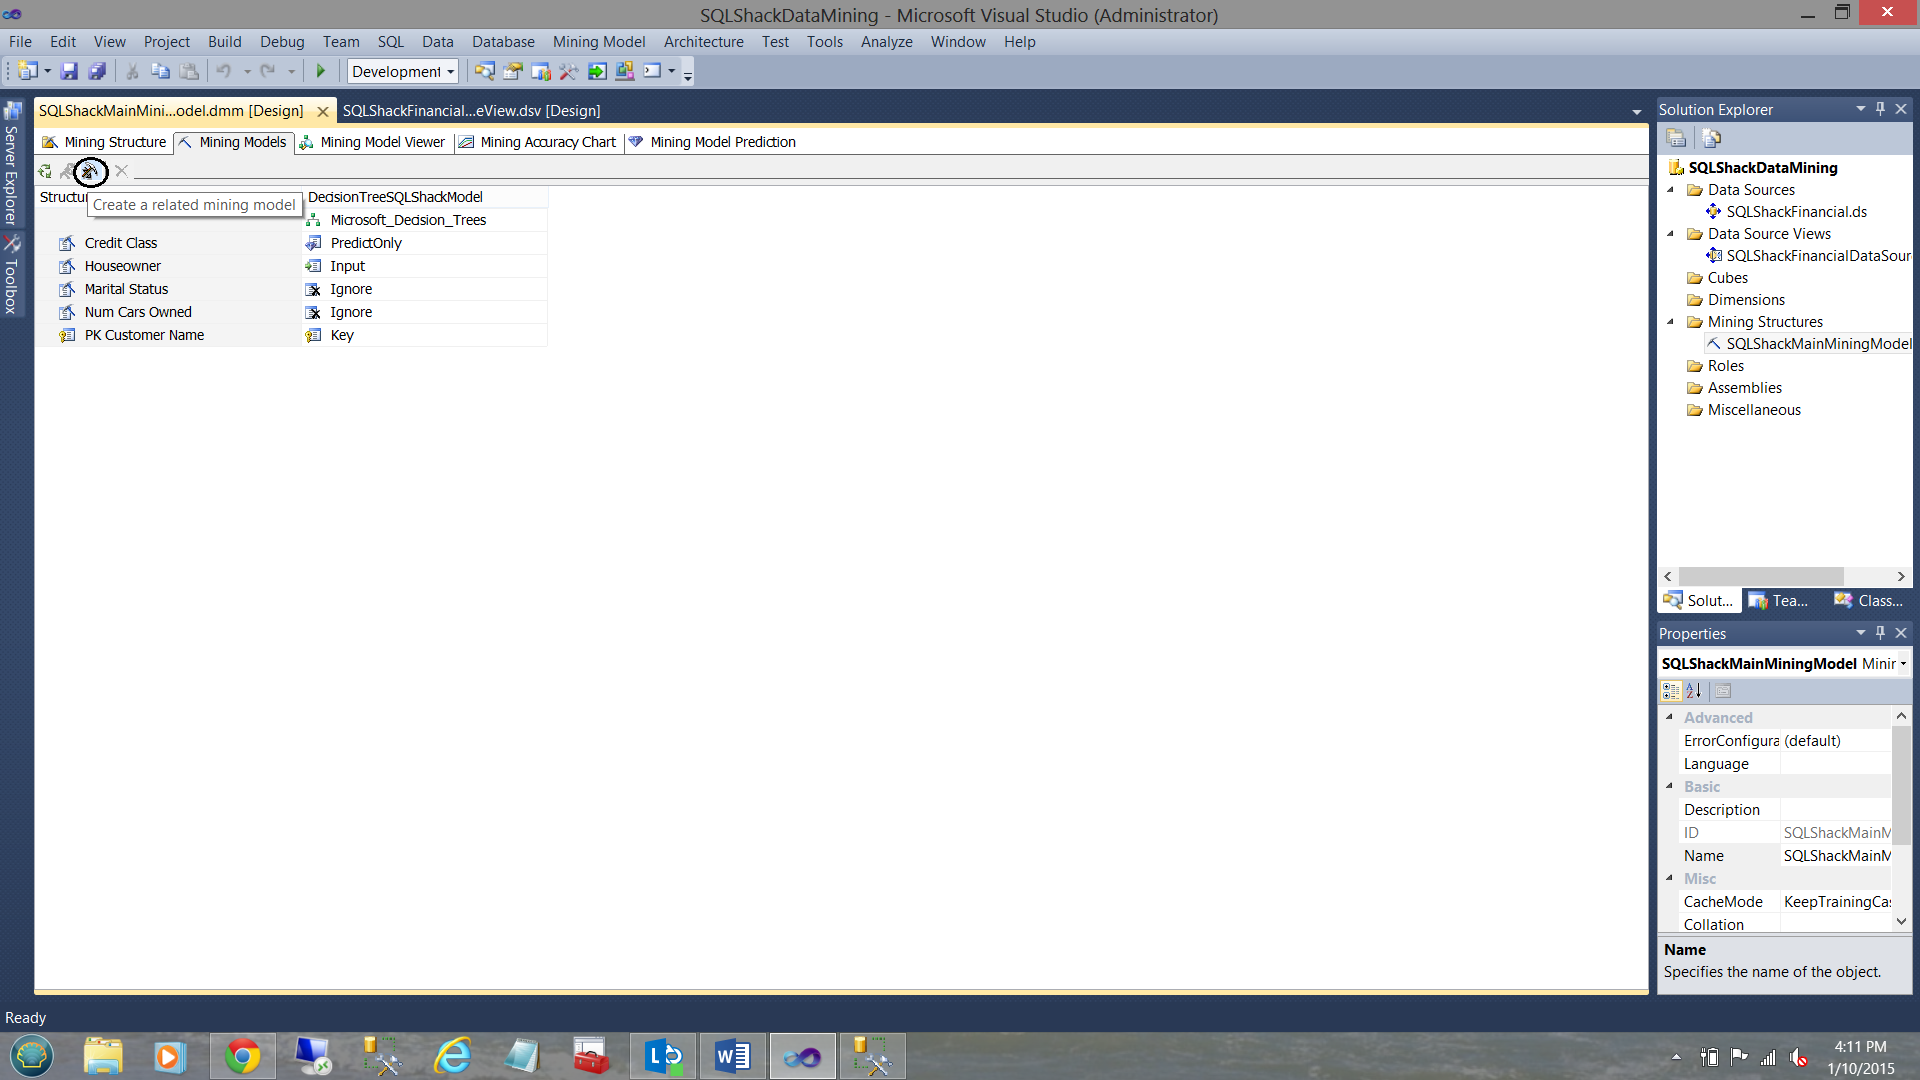The image size is (1920, 1080).
Task: Open Google Chrome from the taskbar
Action: coord(242,1056)
